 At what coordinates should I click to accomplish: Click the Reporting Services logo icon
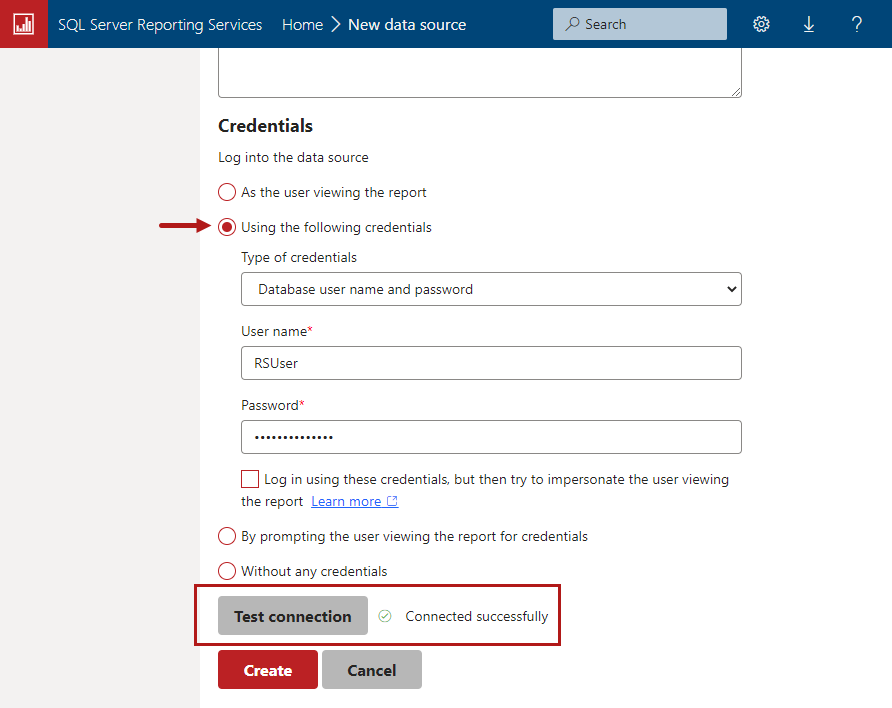tap(23, 24)
